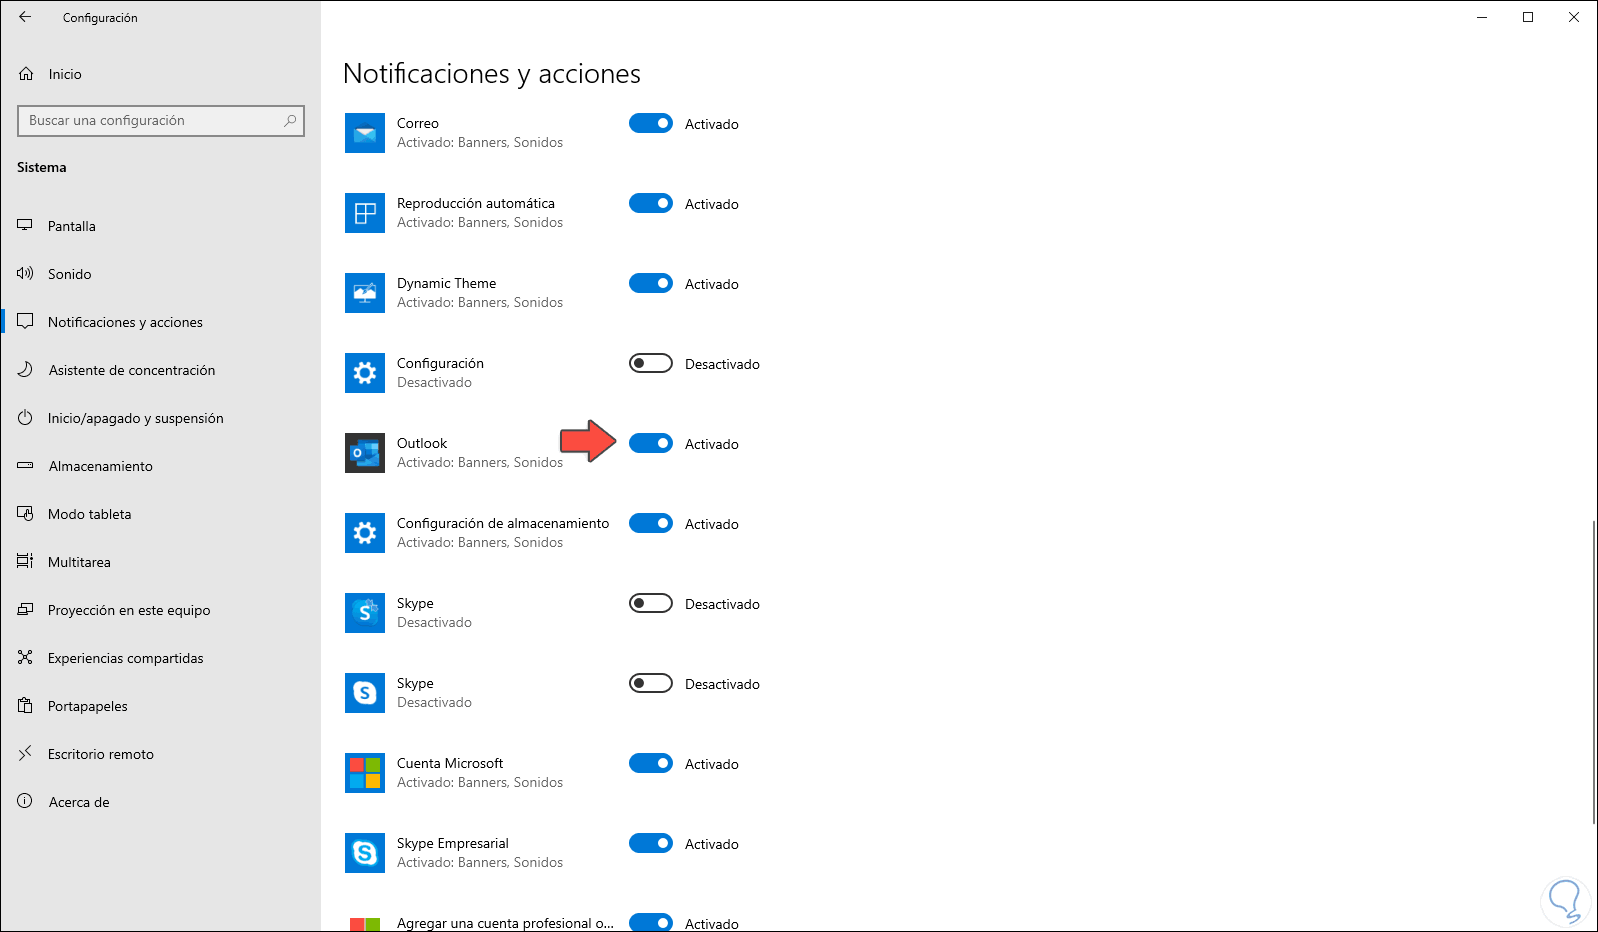
Task: Disable Reproducción automática notifications switch
Action: [x=651, y=203]
